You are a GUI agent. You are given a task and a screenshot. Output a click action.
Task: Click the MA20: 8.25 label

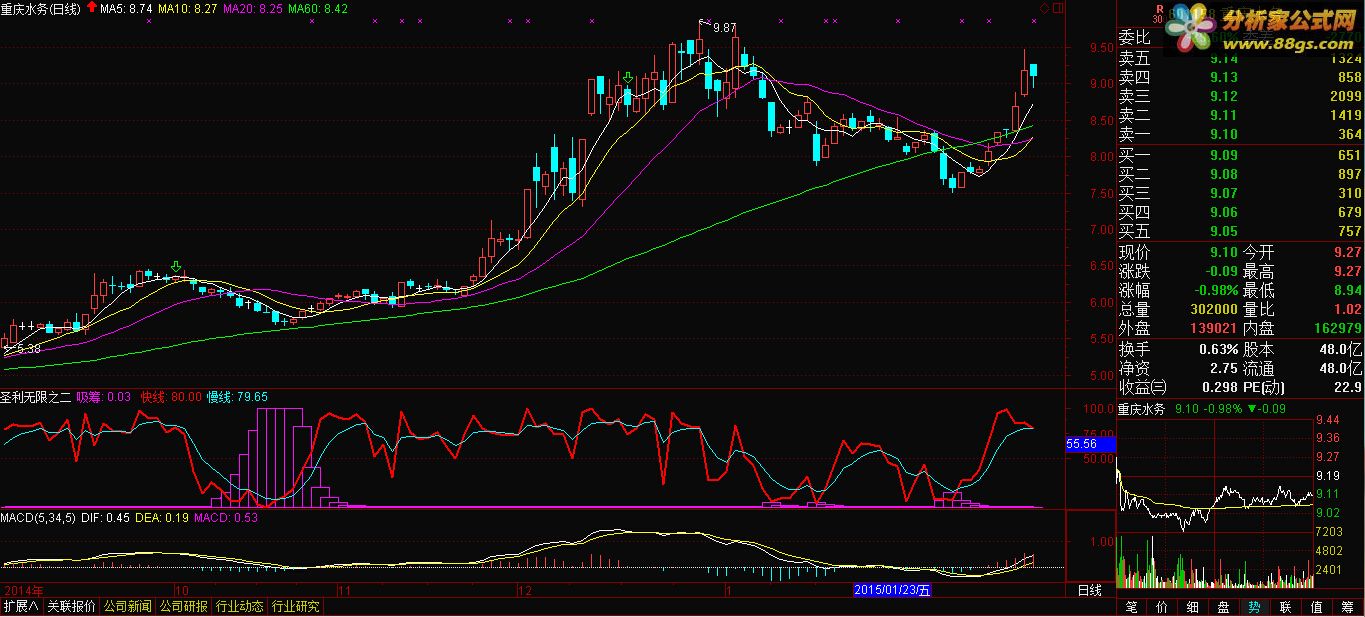click(253, 9)
